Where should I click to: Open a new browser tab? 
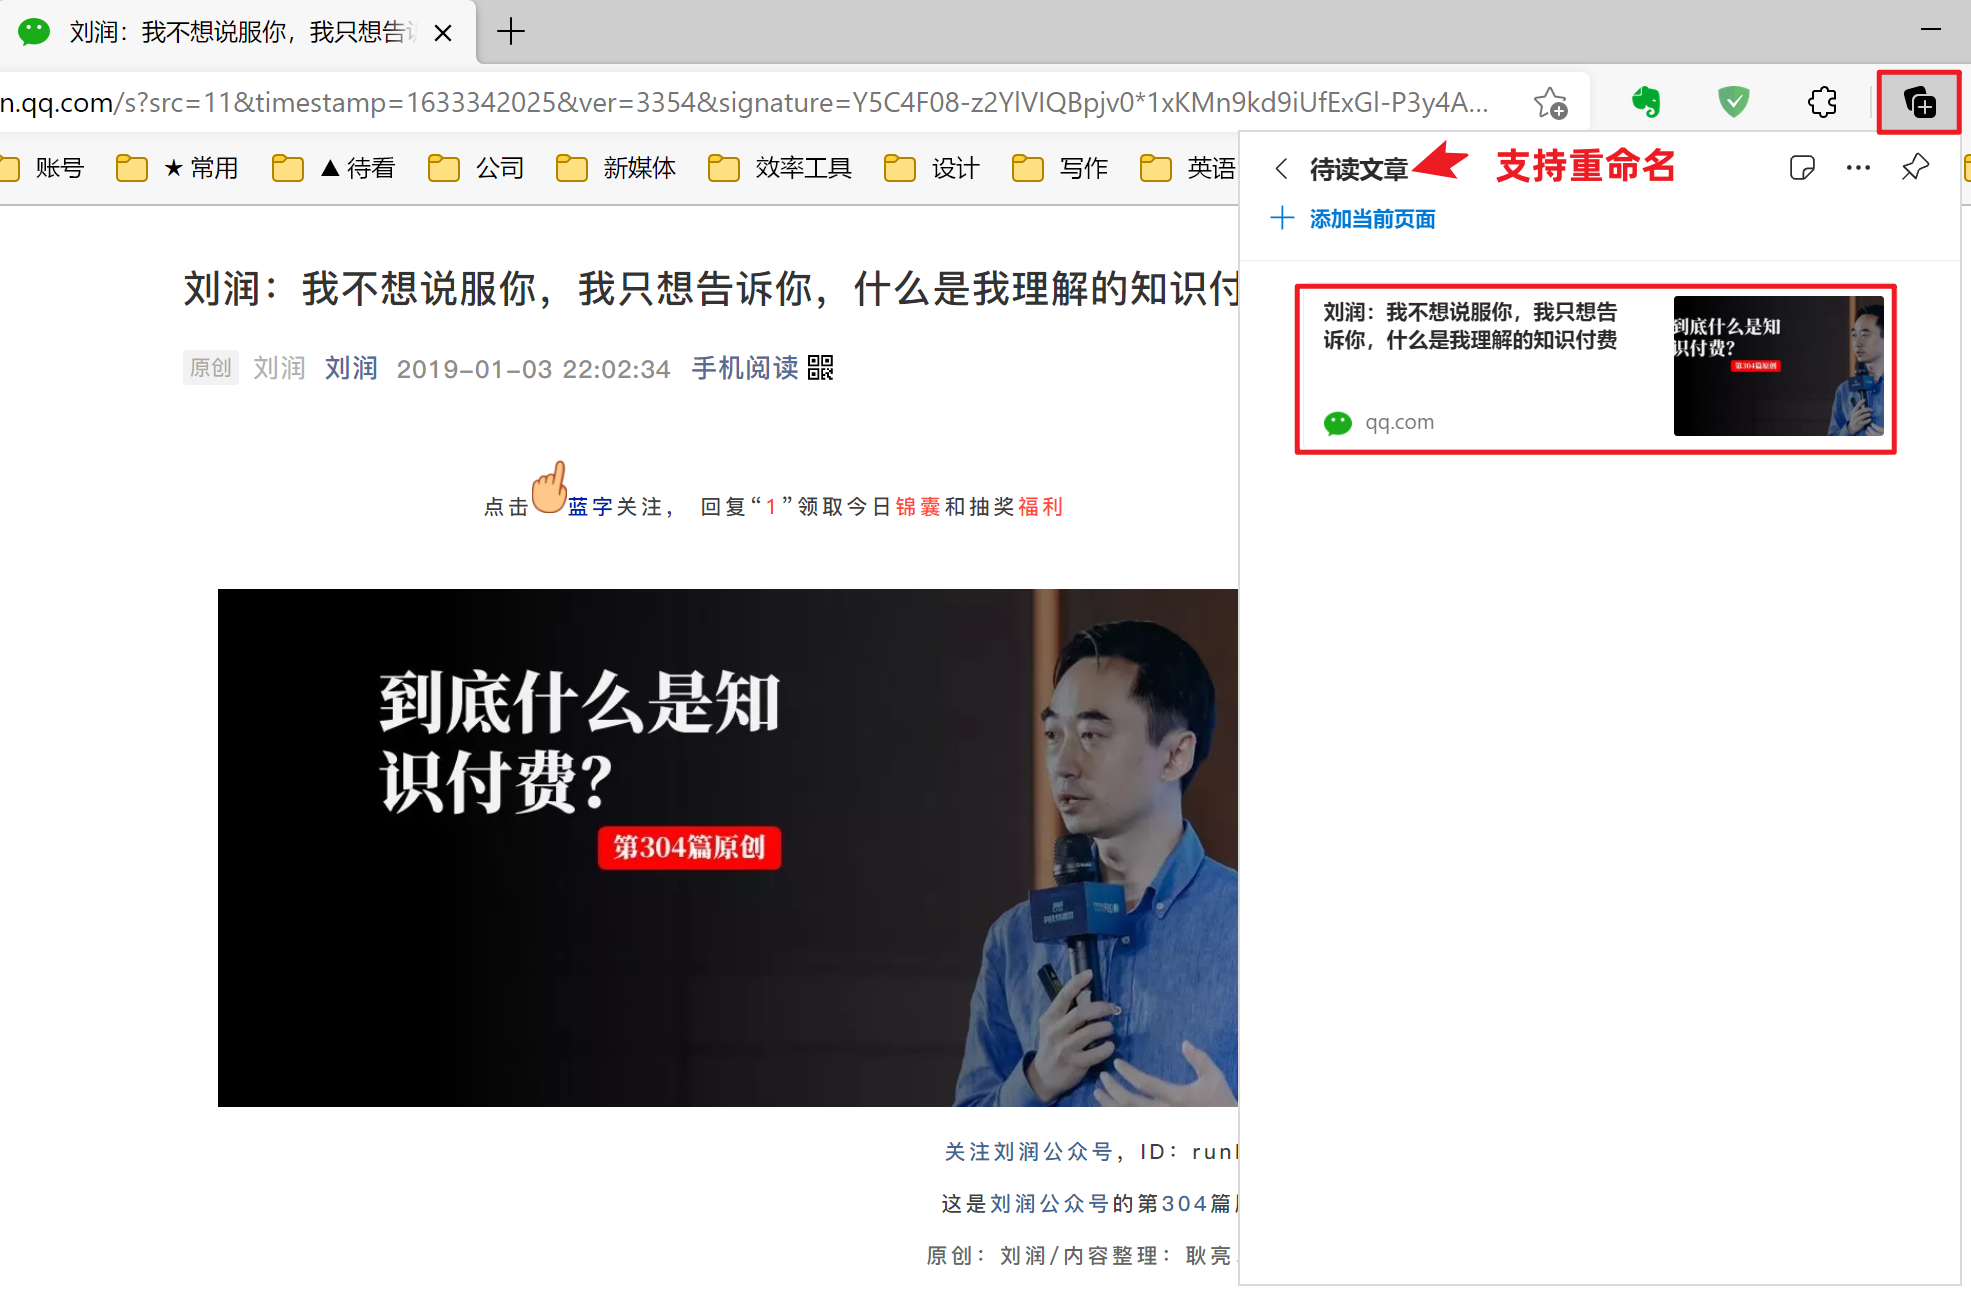click(510, 32)
